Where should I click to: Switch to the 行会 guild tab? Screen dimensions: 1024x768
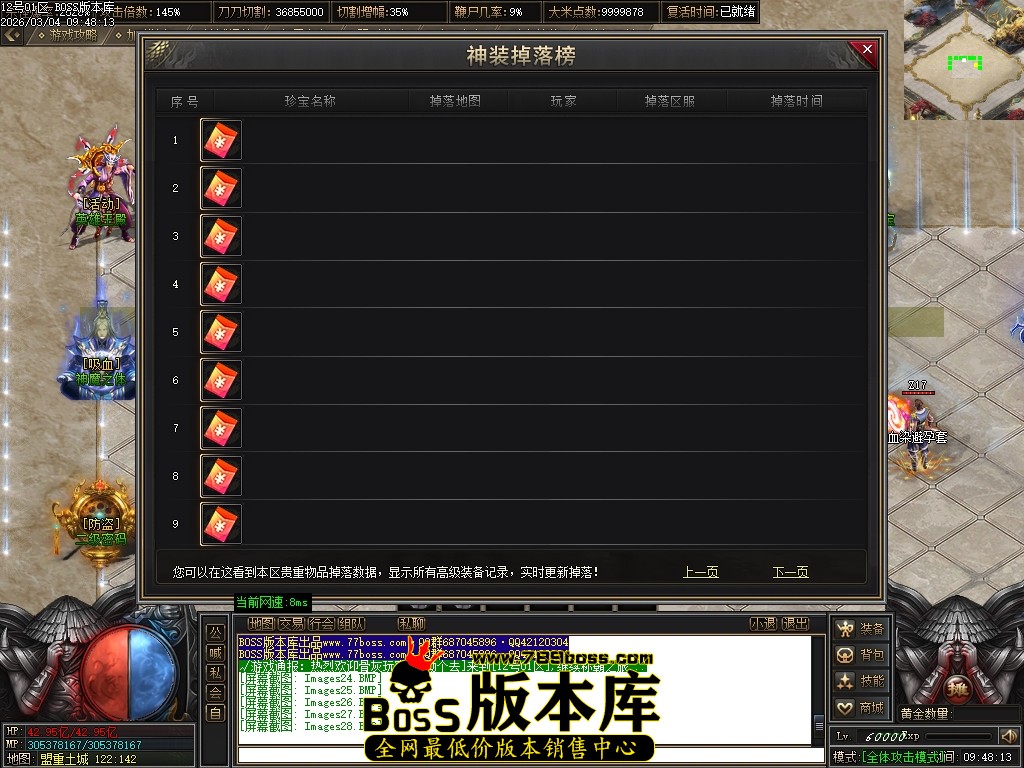[x=321, y=624]
